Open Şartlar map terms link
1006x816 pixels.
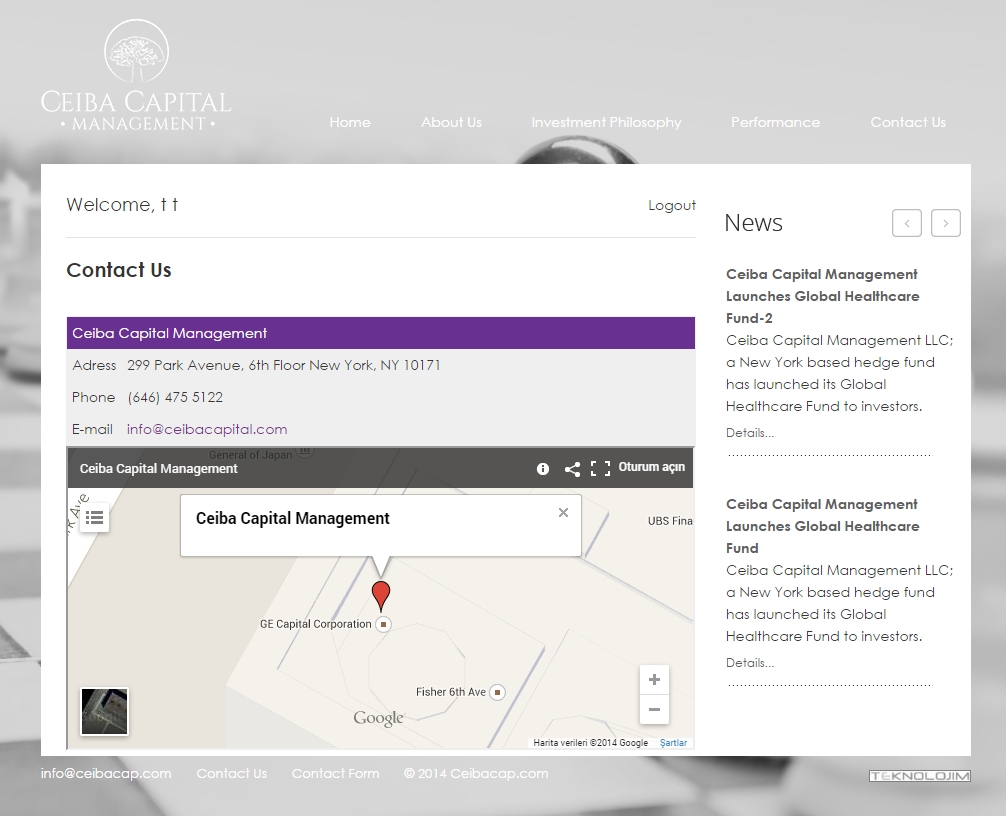point(673,743)
